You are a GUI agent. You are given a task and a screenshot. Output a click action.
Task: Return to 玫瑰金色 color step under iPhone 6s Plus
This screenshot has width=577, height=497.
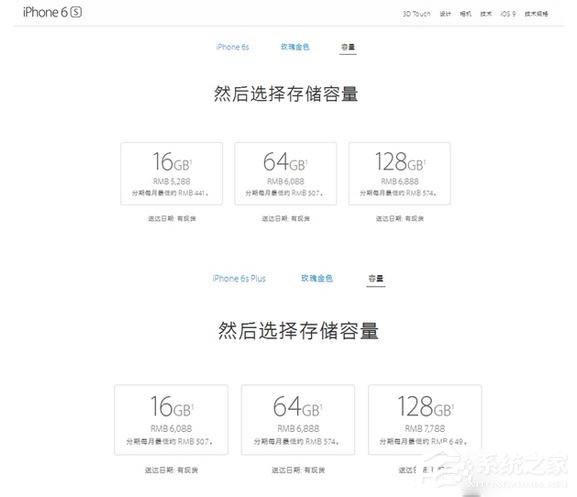coord(316,278)
